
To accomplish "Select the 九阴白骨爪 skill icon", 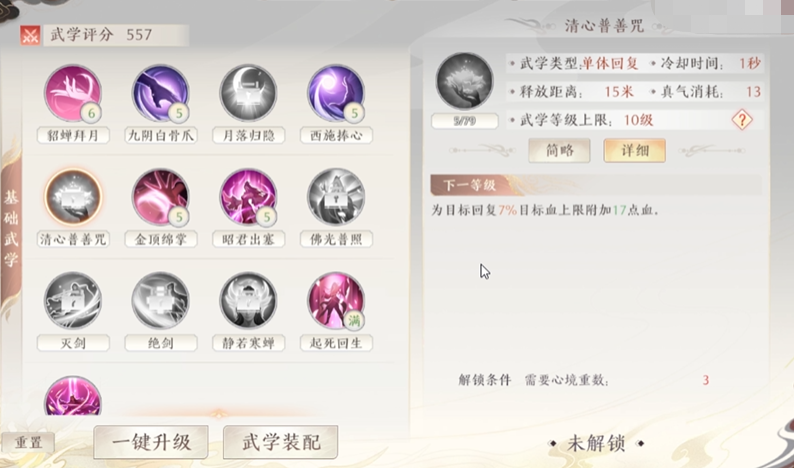I will click(x=161, y=94).
